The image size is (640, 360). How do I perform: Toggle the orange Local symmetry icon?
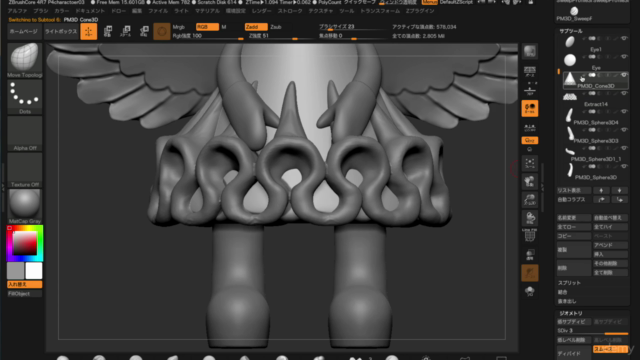tap(530, 109)
